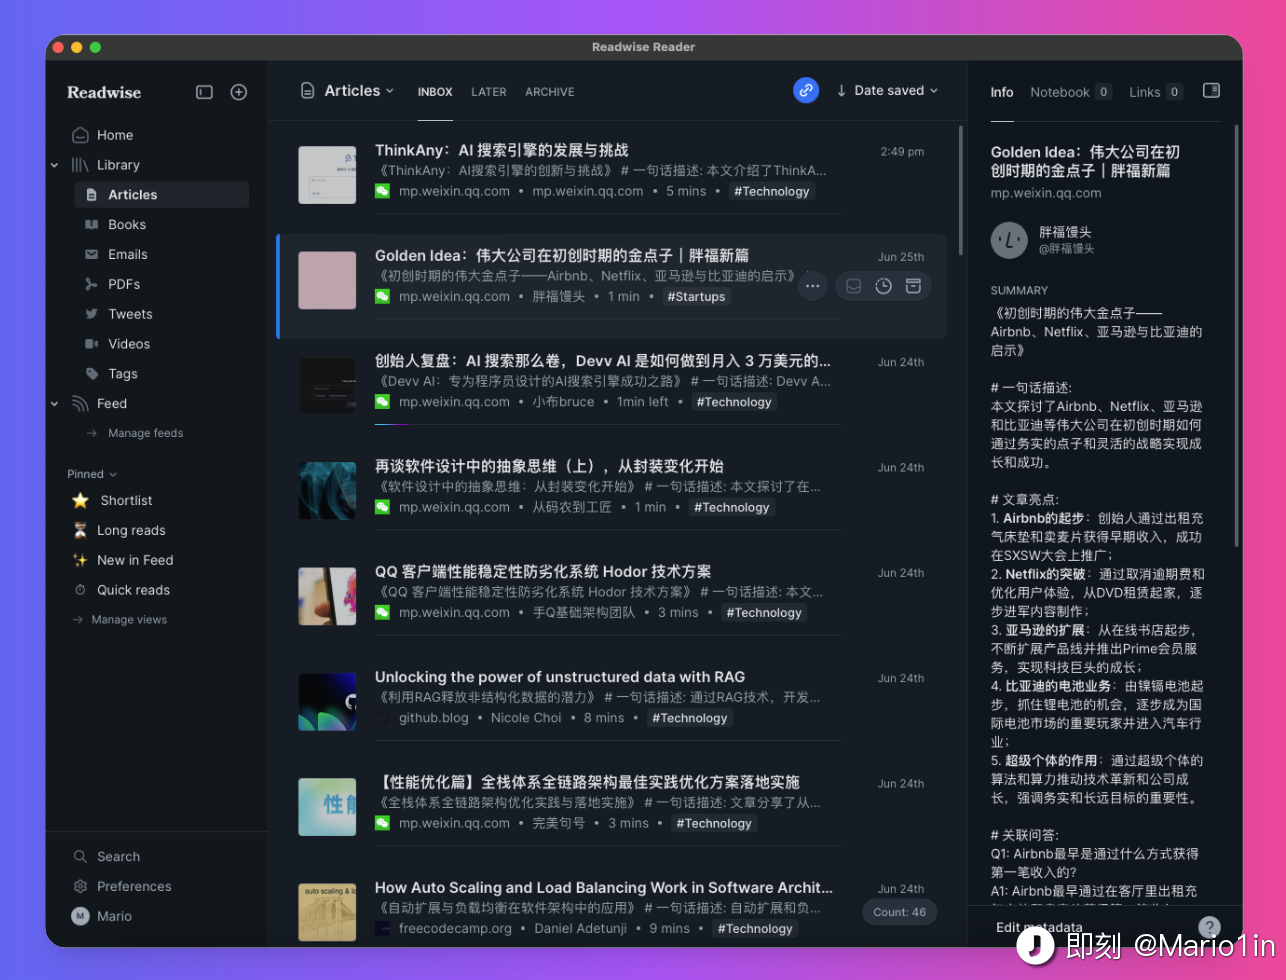Switch to the INBOX tab
Viewport: 1286px width, 980px height.
pos(435,92)
